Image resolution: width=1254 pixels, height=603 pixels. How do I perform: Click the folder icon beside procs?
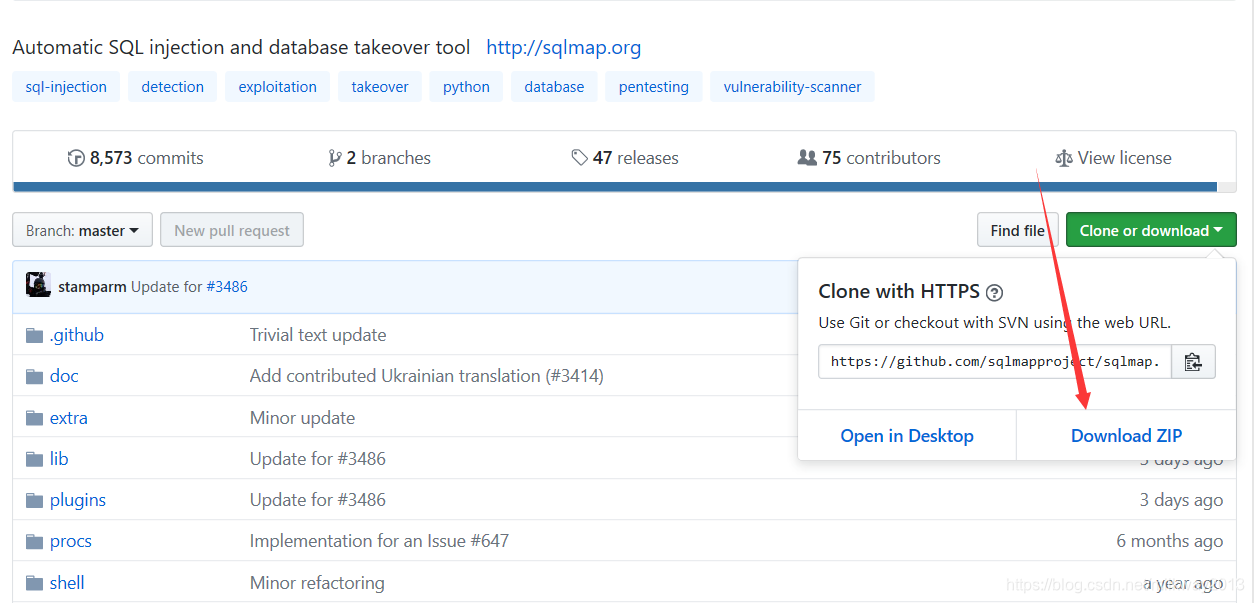(x=35, y=541)
